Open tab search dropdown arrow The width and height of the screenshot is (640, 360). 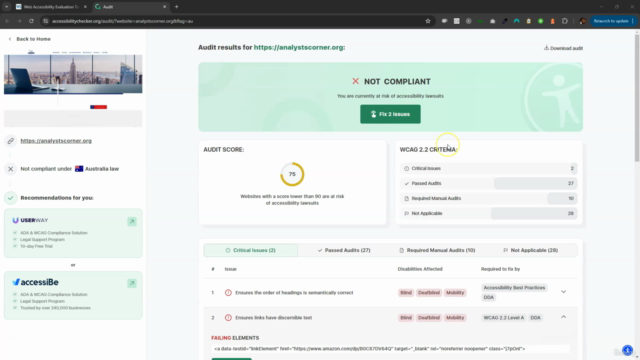(7, 7)
